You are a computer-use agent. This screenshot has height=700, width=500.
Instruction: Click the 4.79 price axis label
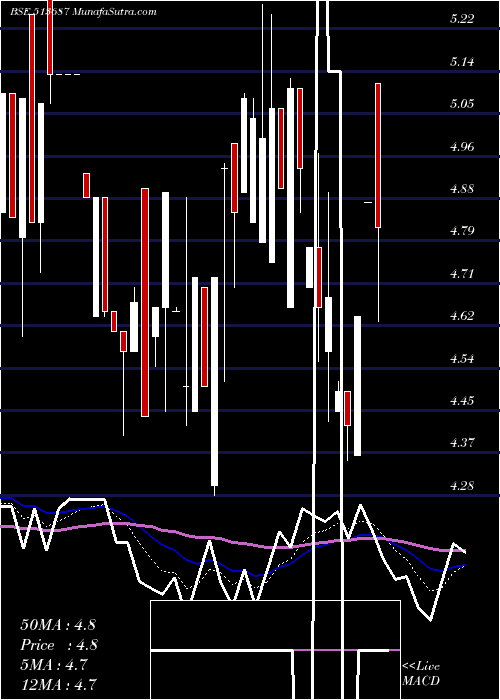point(462,231)
